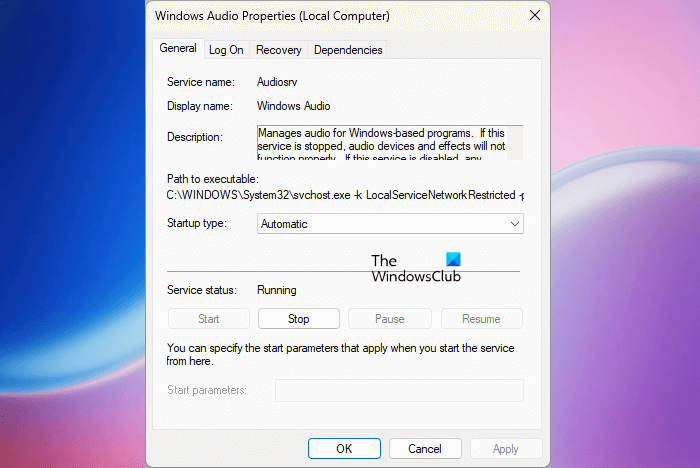Focus the Start parameters text field
Viewport: 700px width, 468px height.
tap(399, 390)
